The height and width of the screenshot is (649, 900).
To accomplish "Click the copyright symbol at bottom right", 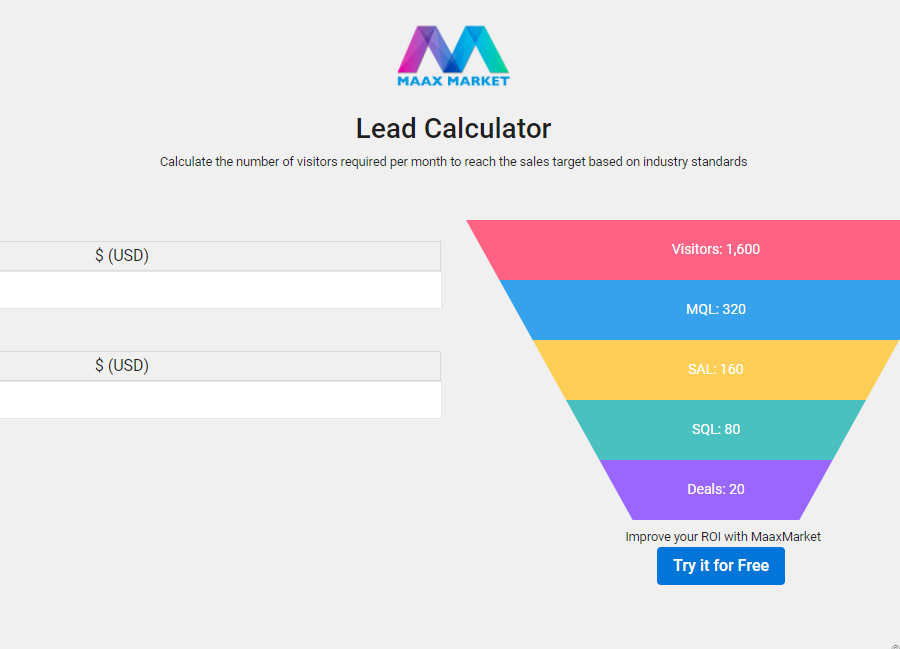I will tap(895, 645).
